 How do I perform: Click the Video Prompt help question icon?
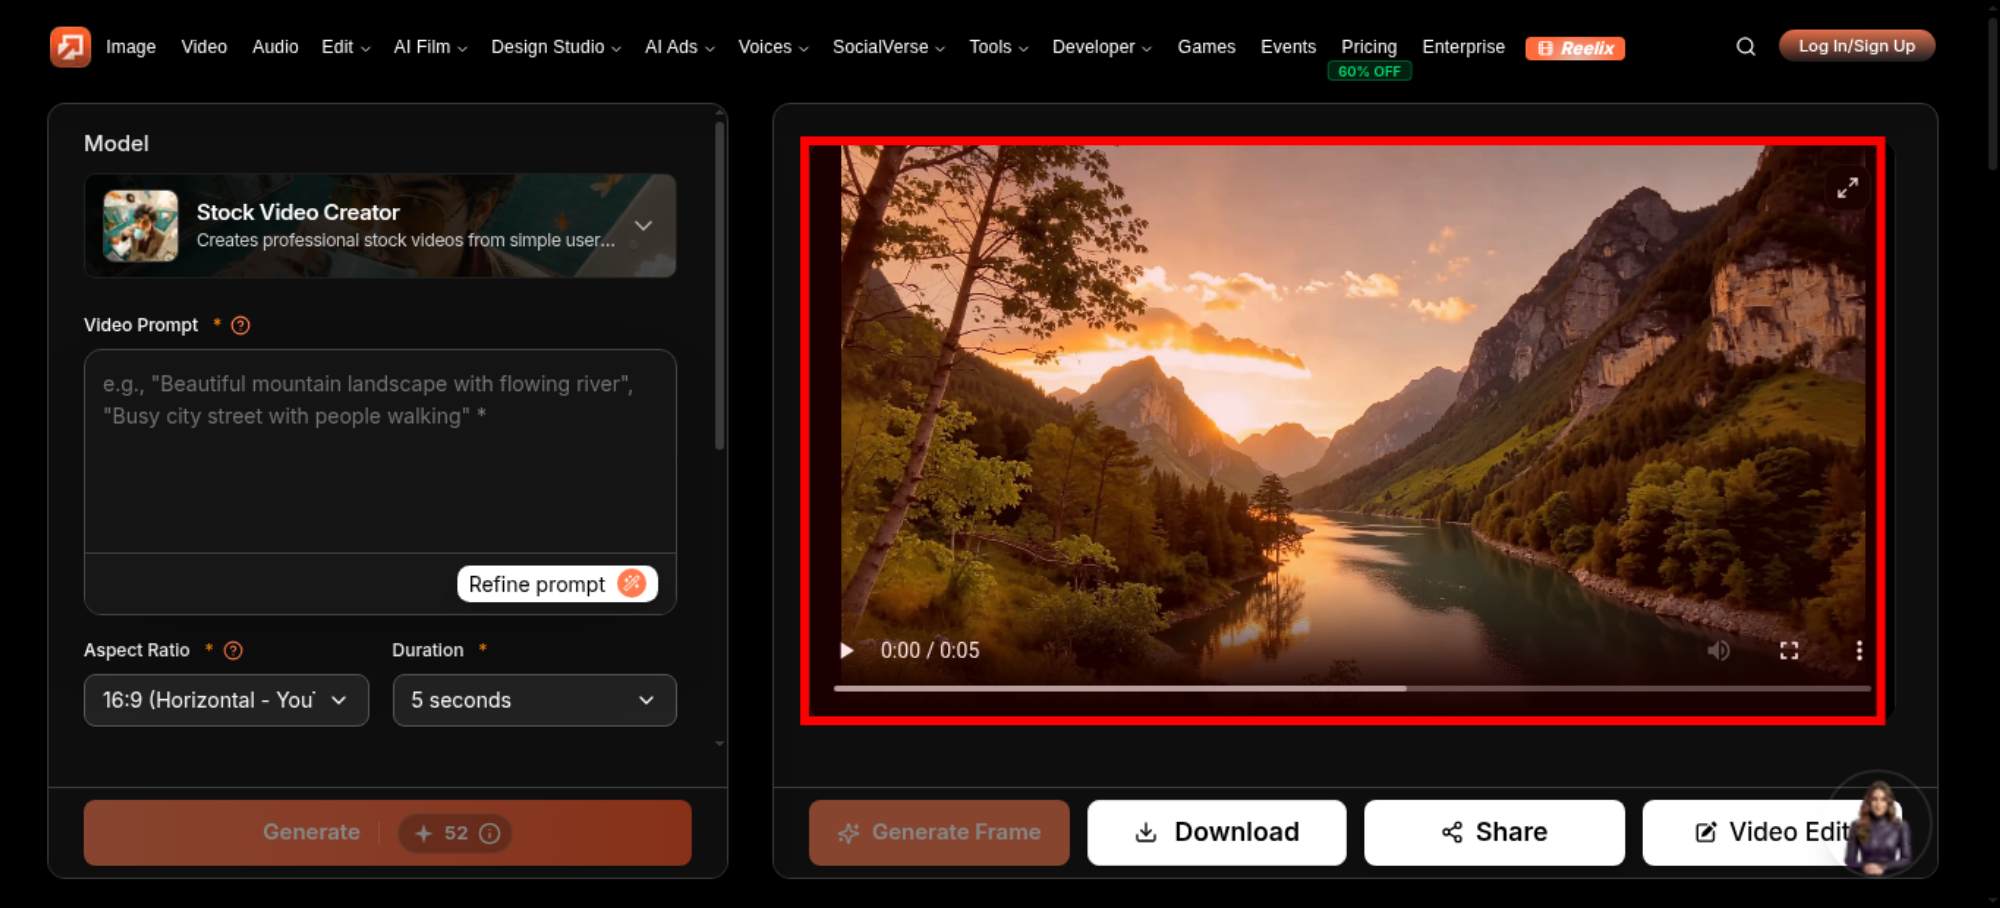point(240,325)
